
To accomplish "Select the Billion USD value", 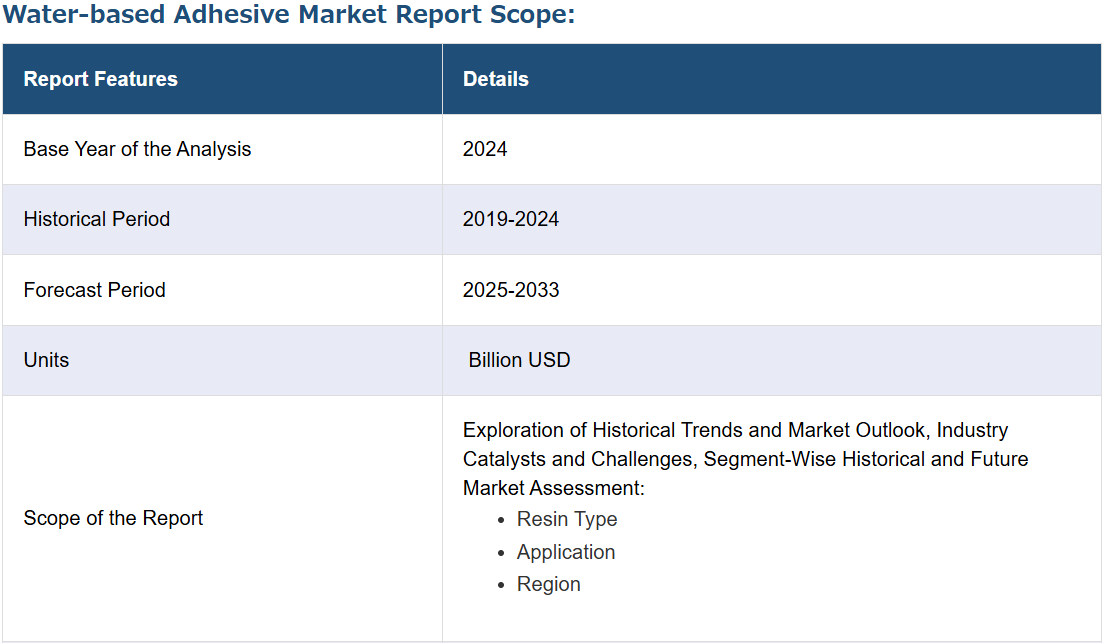I will [519, 360].
